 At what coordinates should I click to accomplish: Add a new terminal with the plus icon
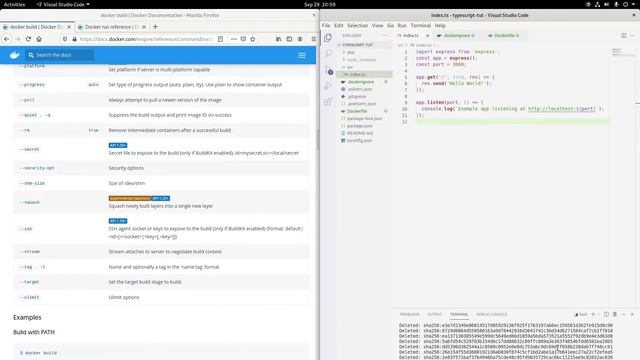(593, 314)
